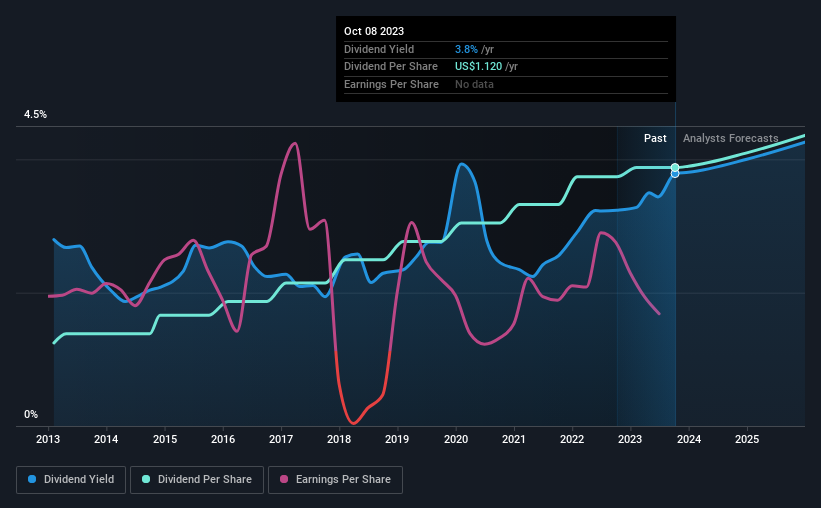Screen dimensions: 821x508
Task: Click the 2013 x-axis label
Action: point(48,439)
